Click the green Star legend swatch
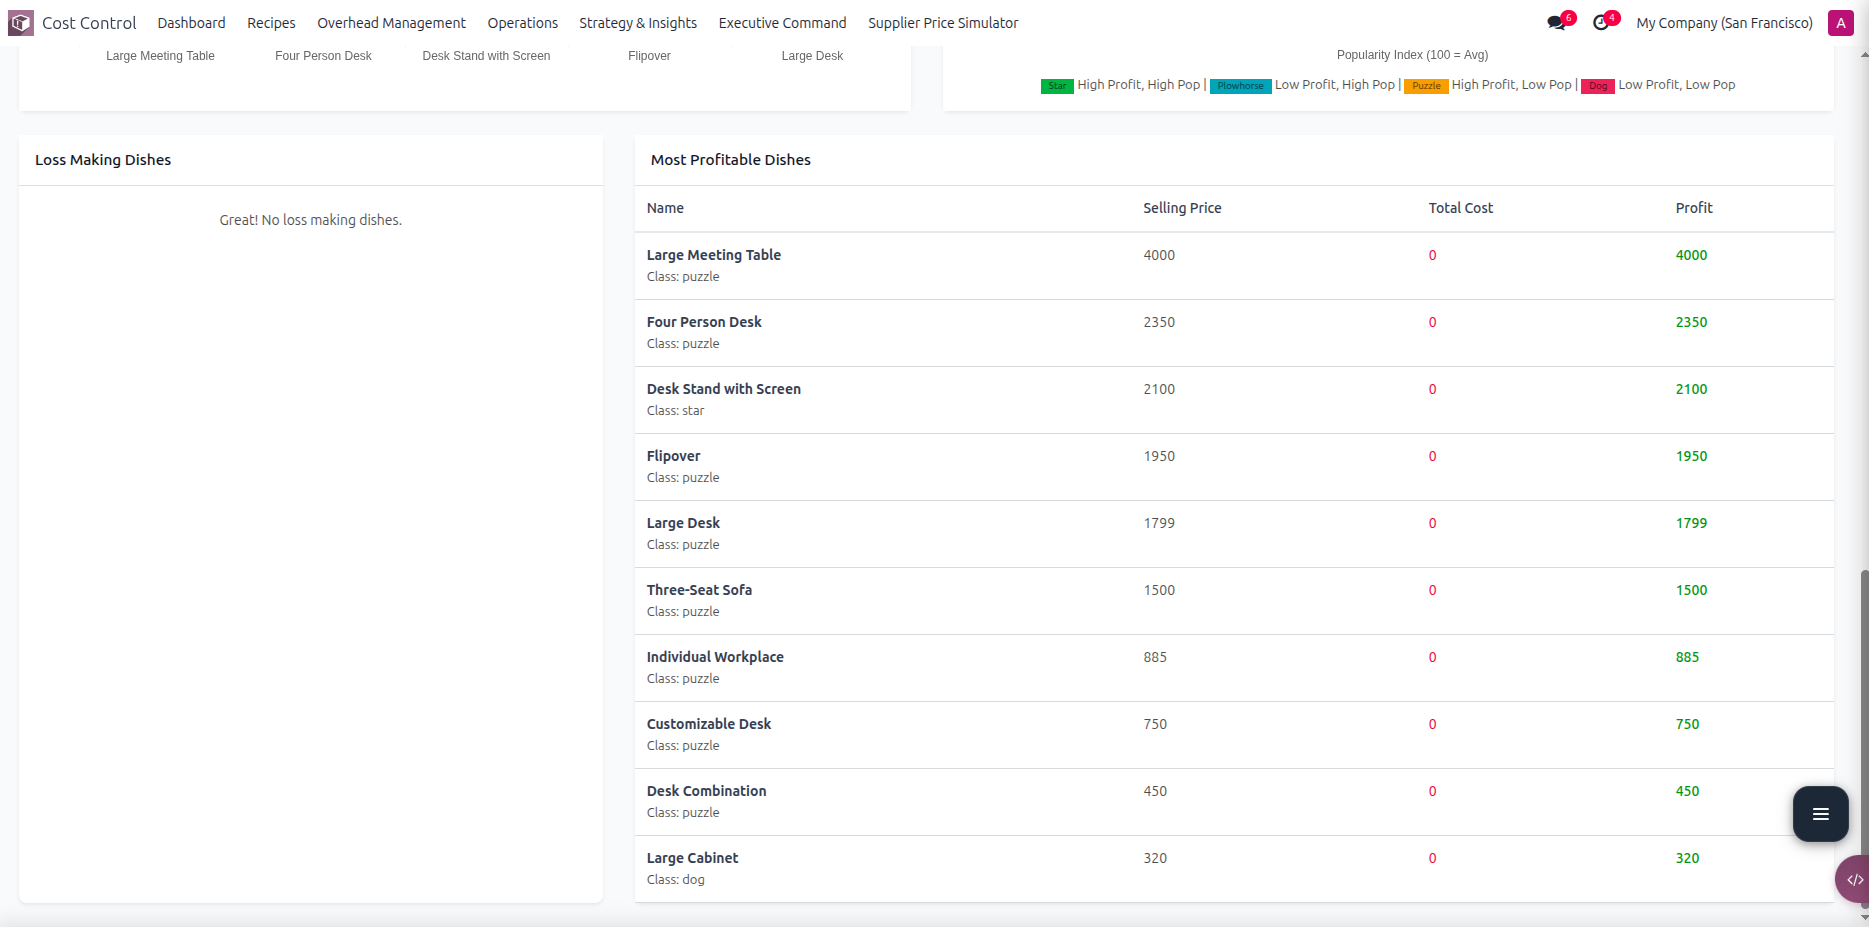Screen dimensions: 1869x927 click(1057, 86)
